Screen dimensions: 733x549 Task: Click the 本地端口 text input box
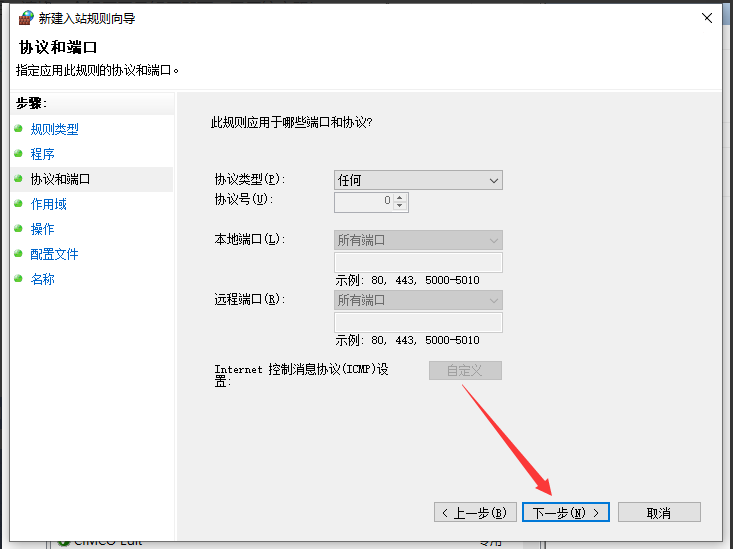coord(418,262)
